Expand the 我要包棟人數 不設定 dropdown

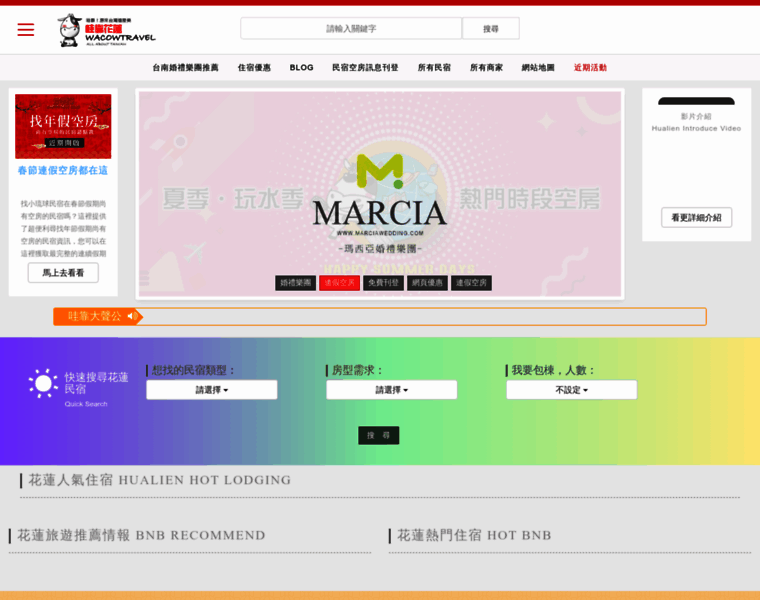pos(572,390)
